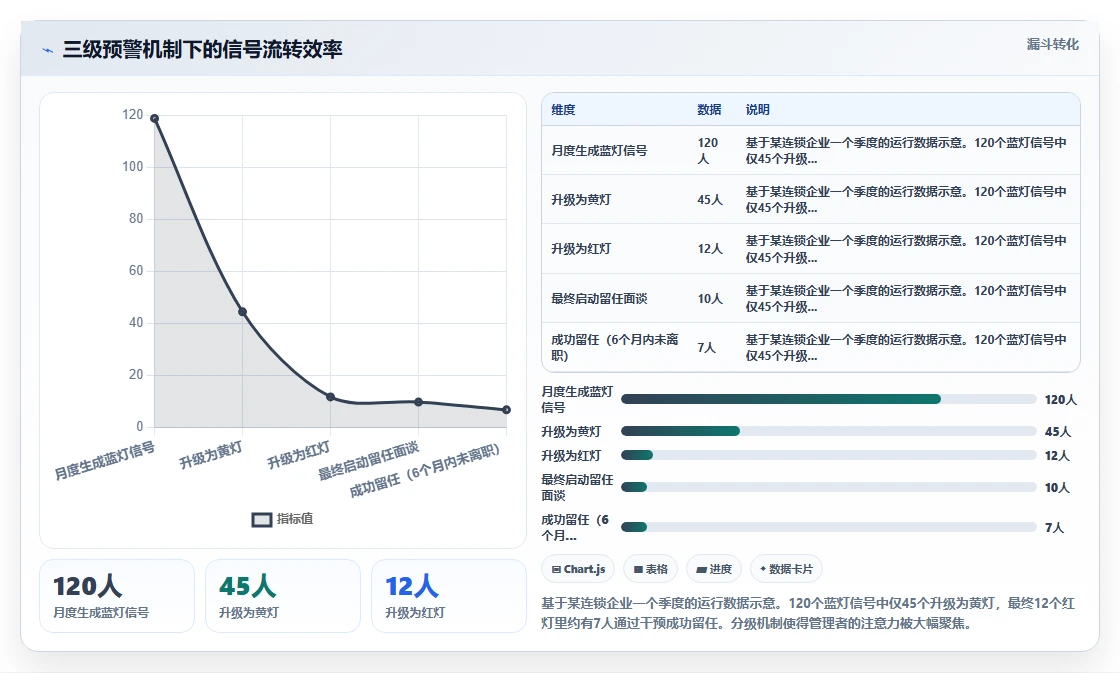Click the 升级为红灯 data point on the chart
The width and height of the screenshot is (1120, 673).
330,397
